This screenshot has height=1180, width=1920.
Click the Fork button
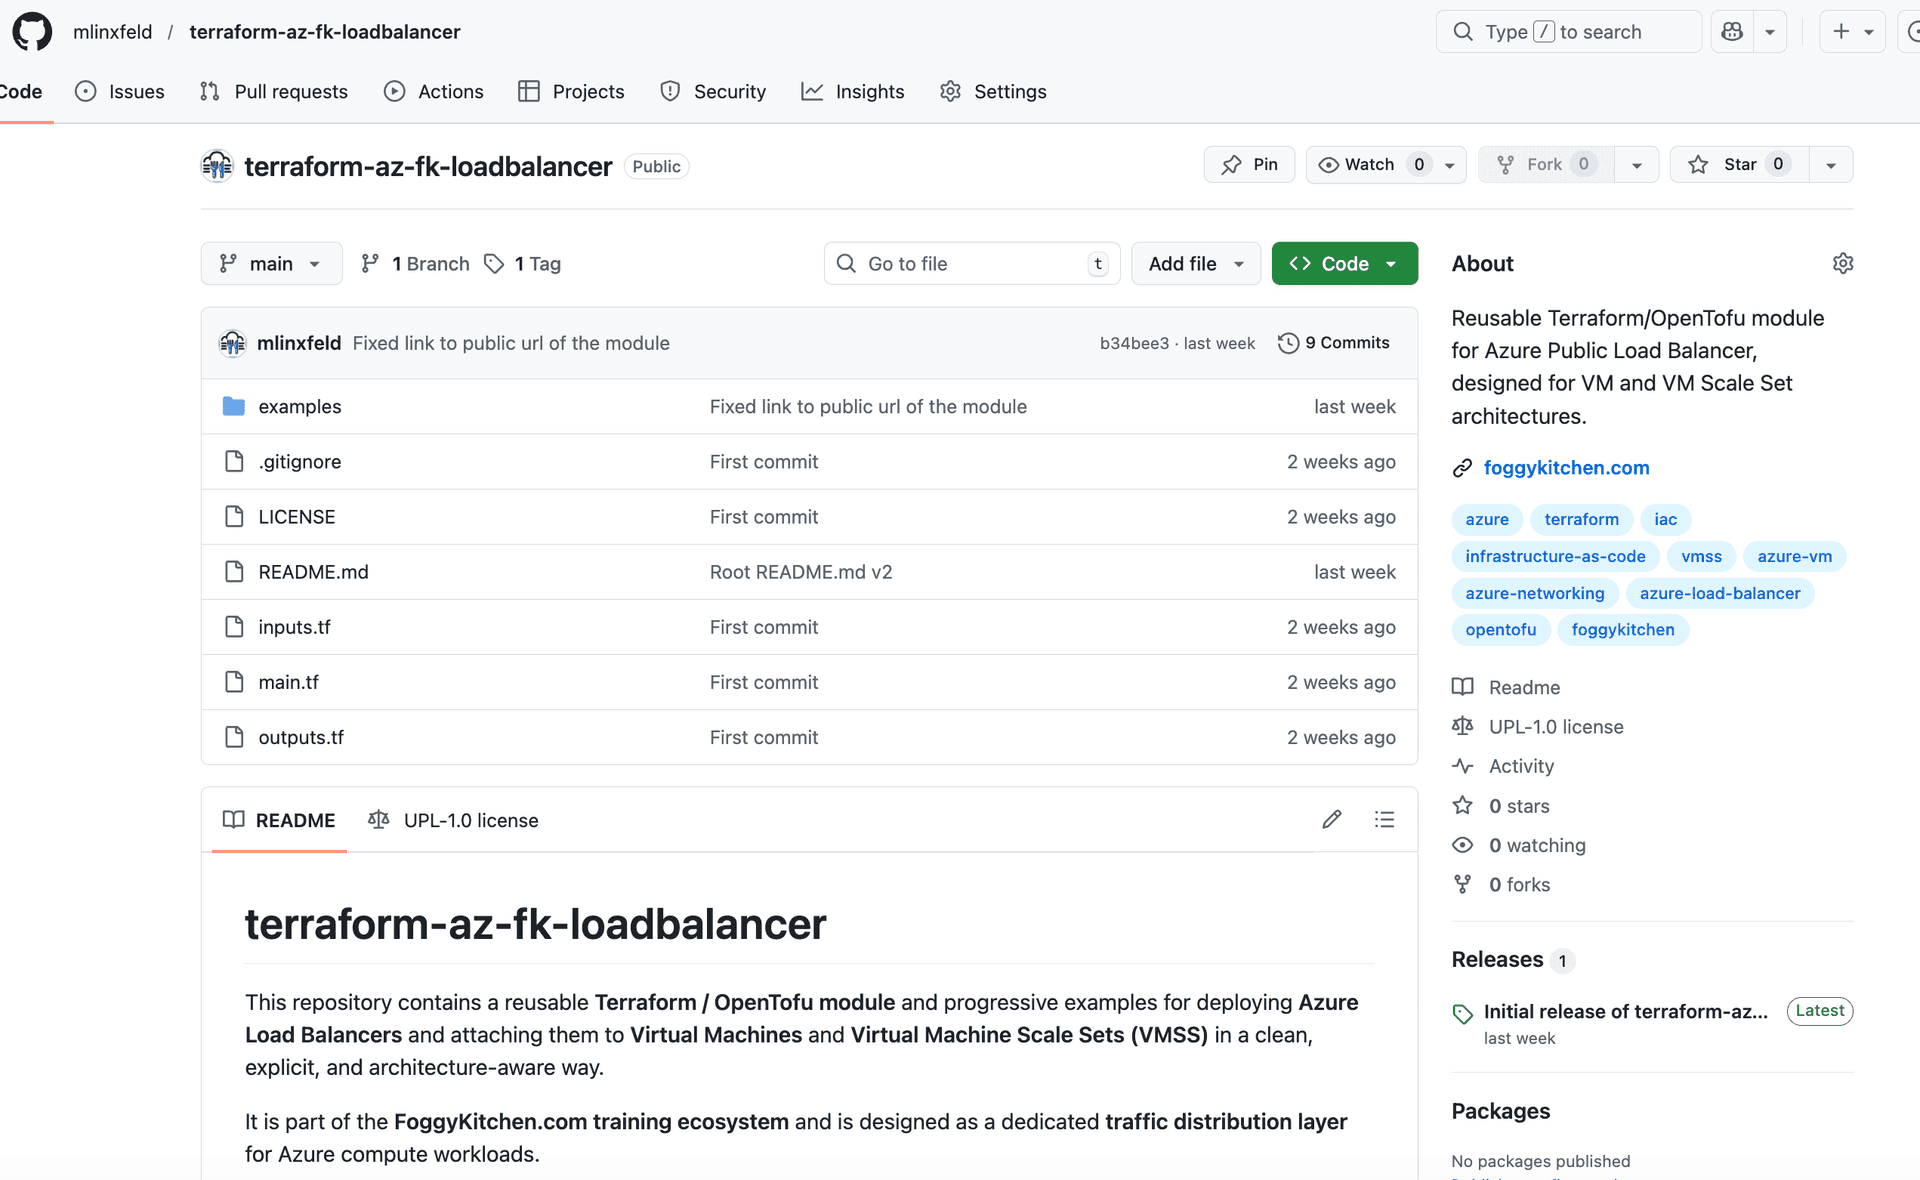[1546, 165]
